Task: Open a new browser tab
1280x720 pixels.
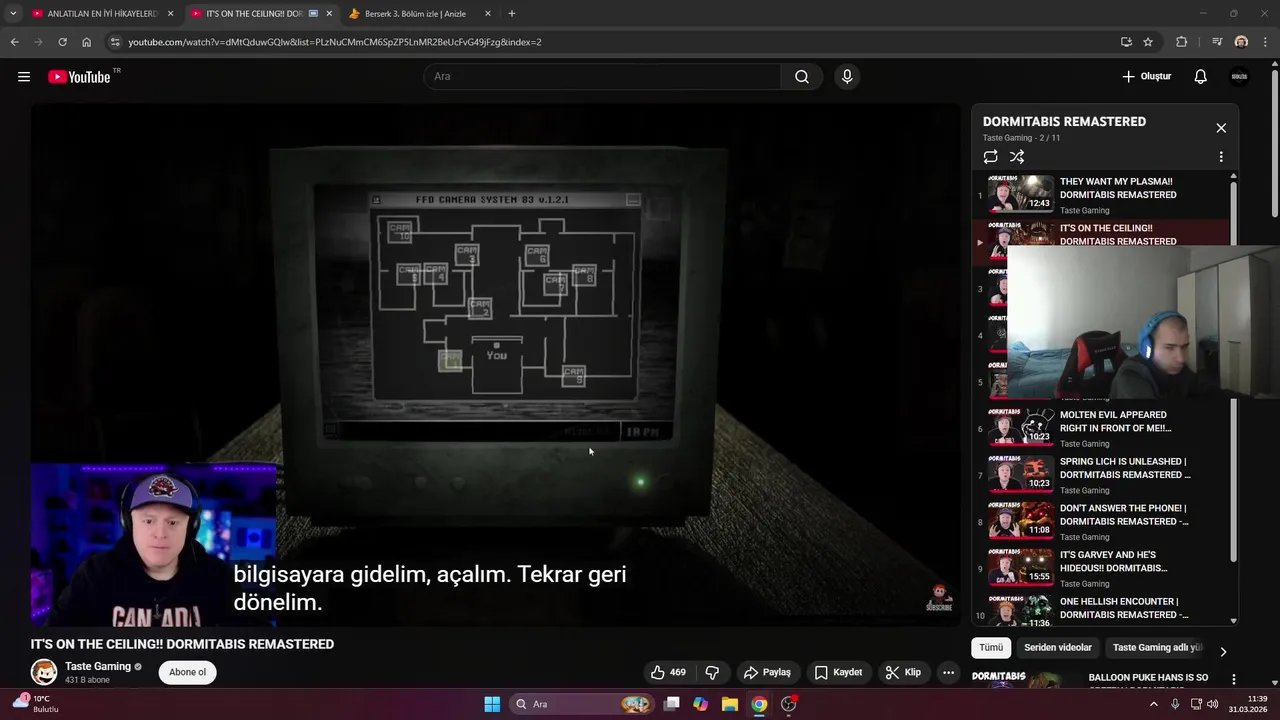Action: coord(512,14)
